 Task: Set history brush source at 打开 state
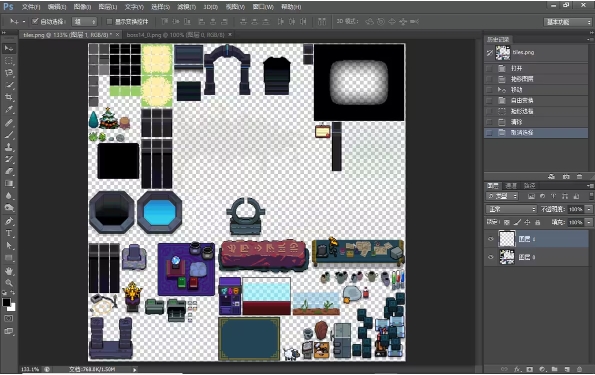[x=489, y=68]
